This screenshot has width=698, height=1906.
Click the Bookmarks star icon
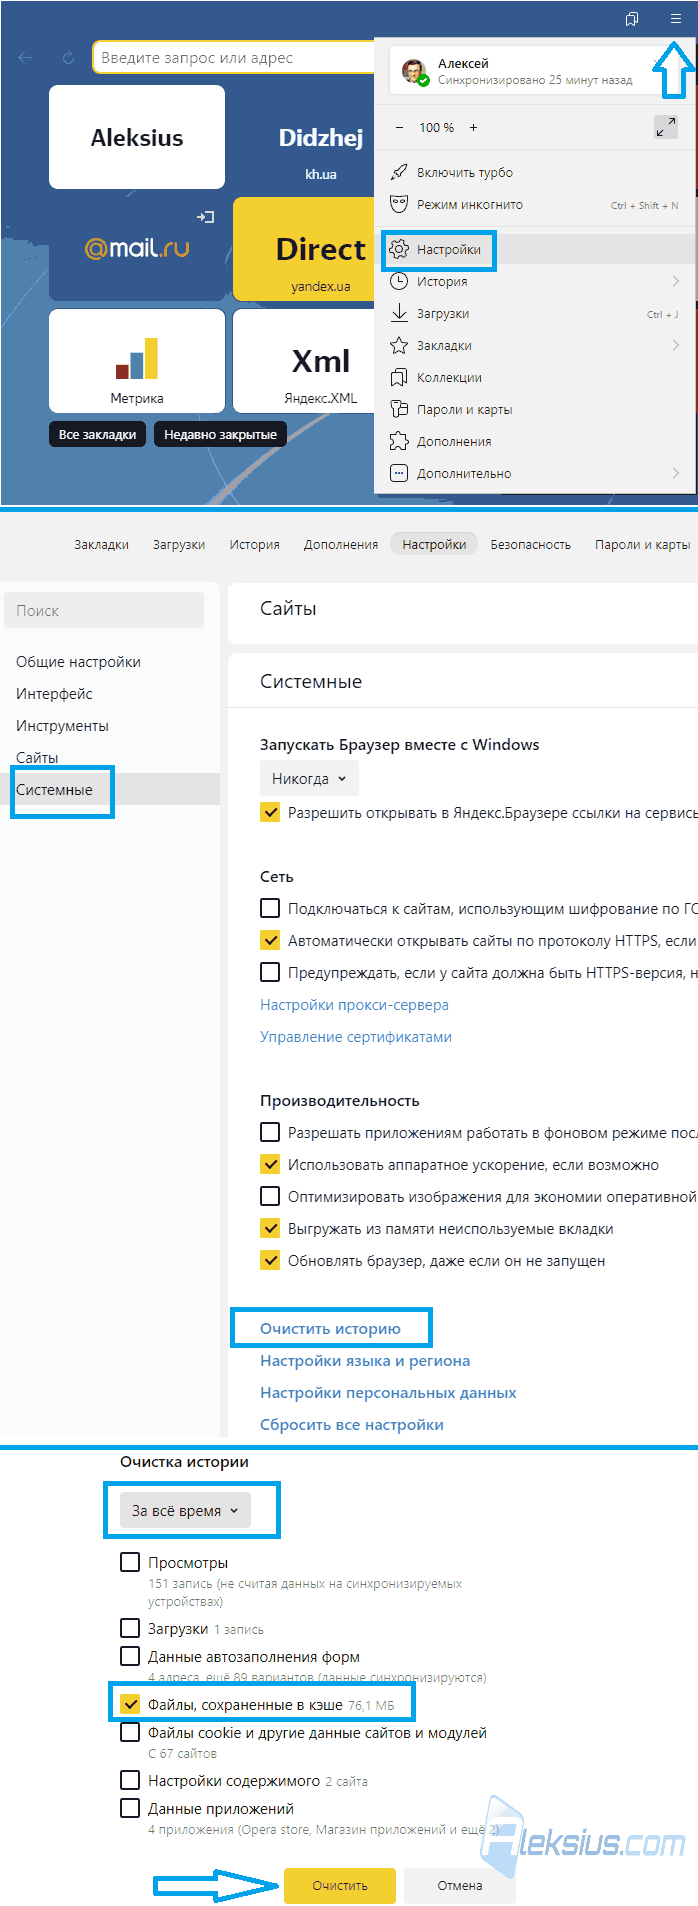(399, 345)
